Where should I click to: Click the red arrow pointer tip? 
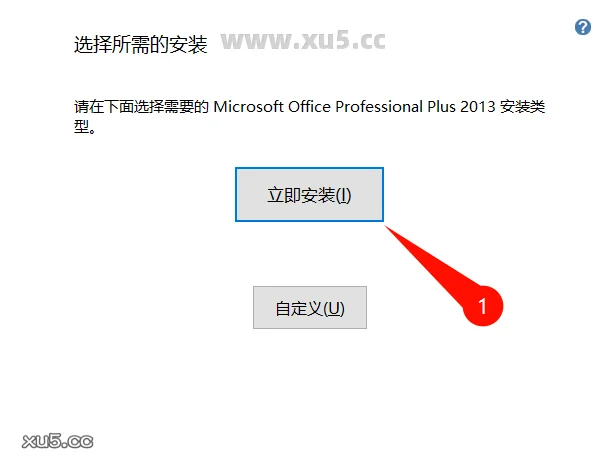388,229
